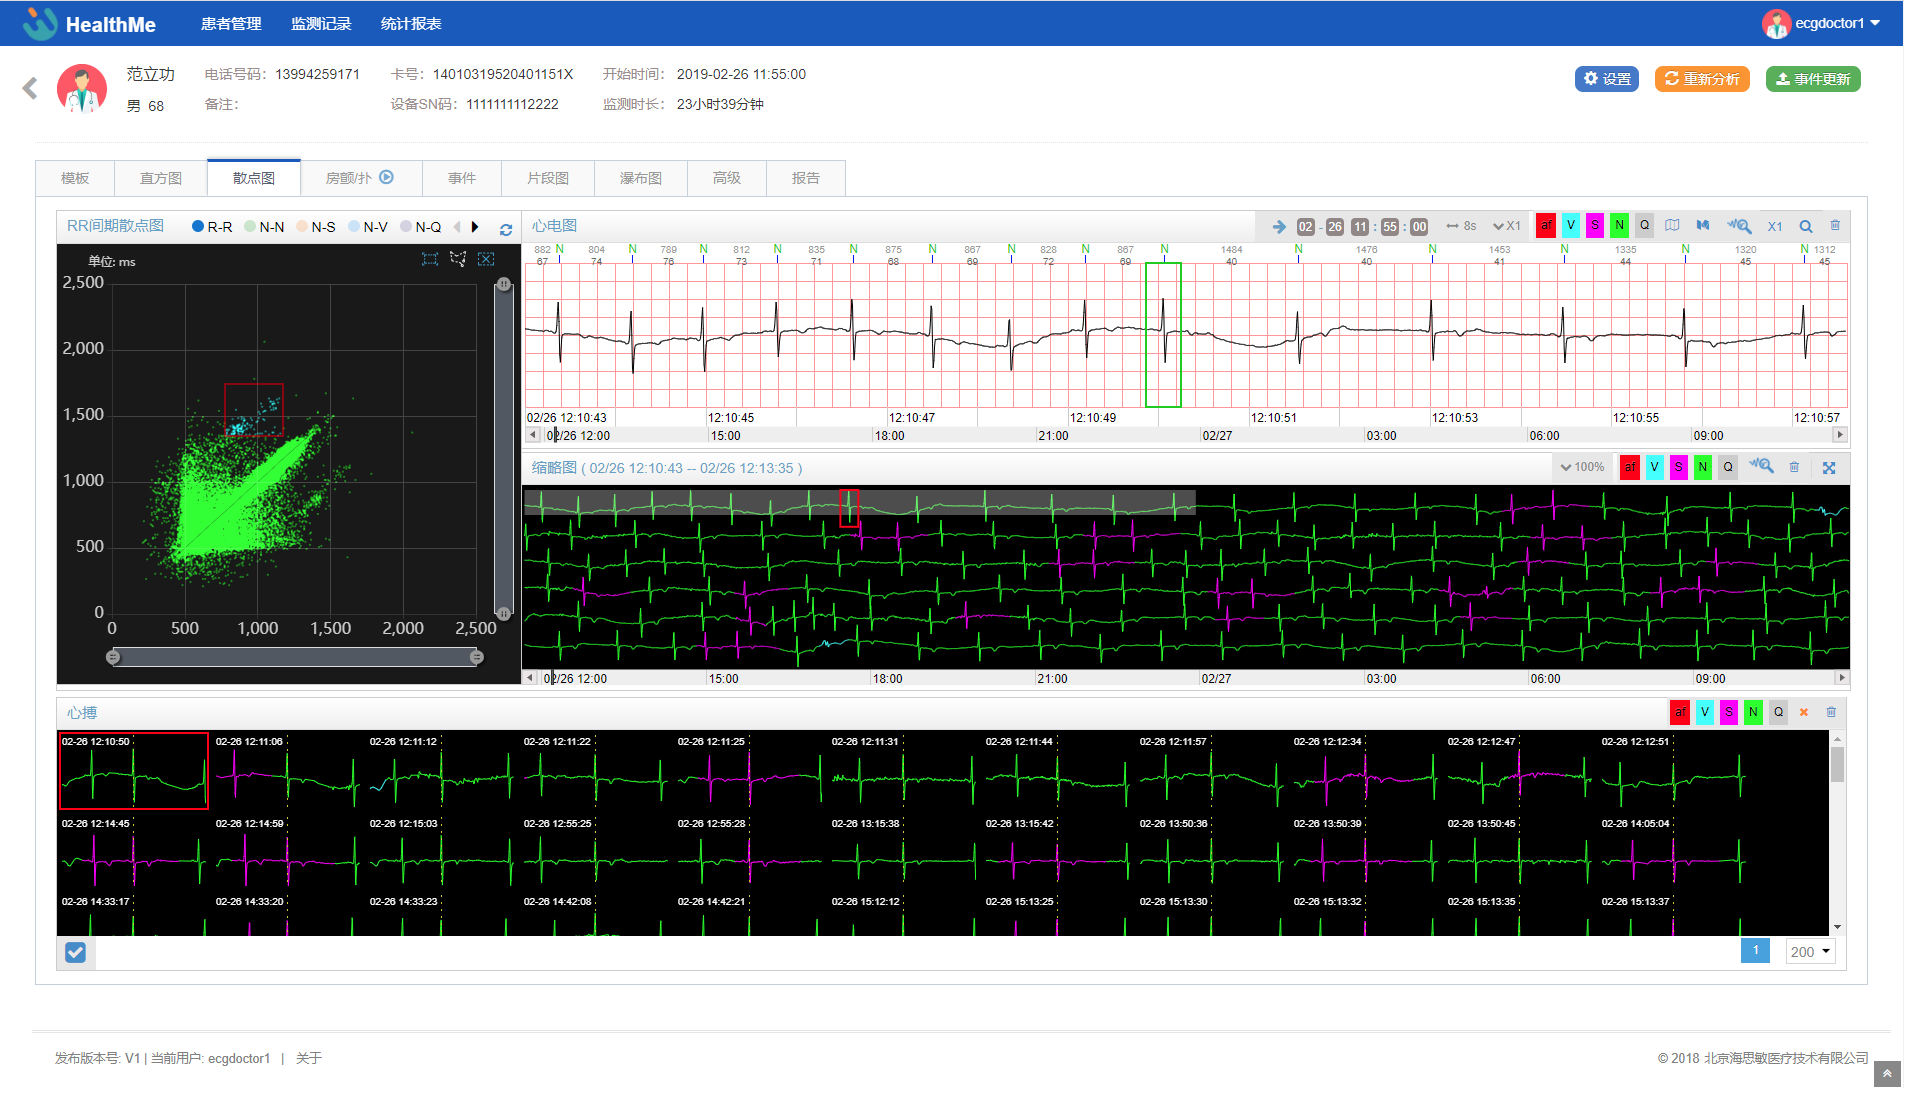Viewport: 1908px width, 1094px height.
Task: Toggle the select-all checkbox below heartbeat list
Action: coord(75,952)
